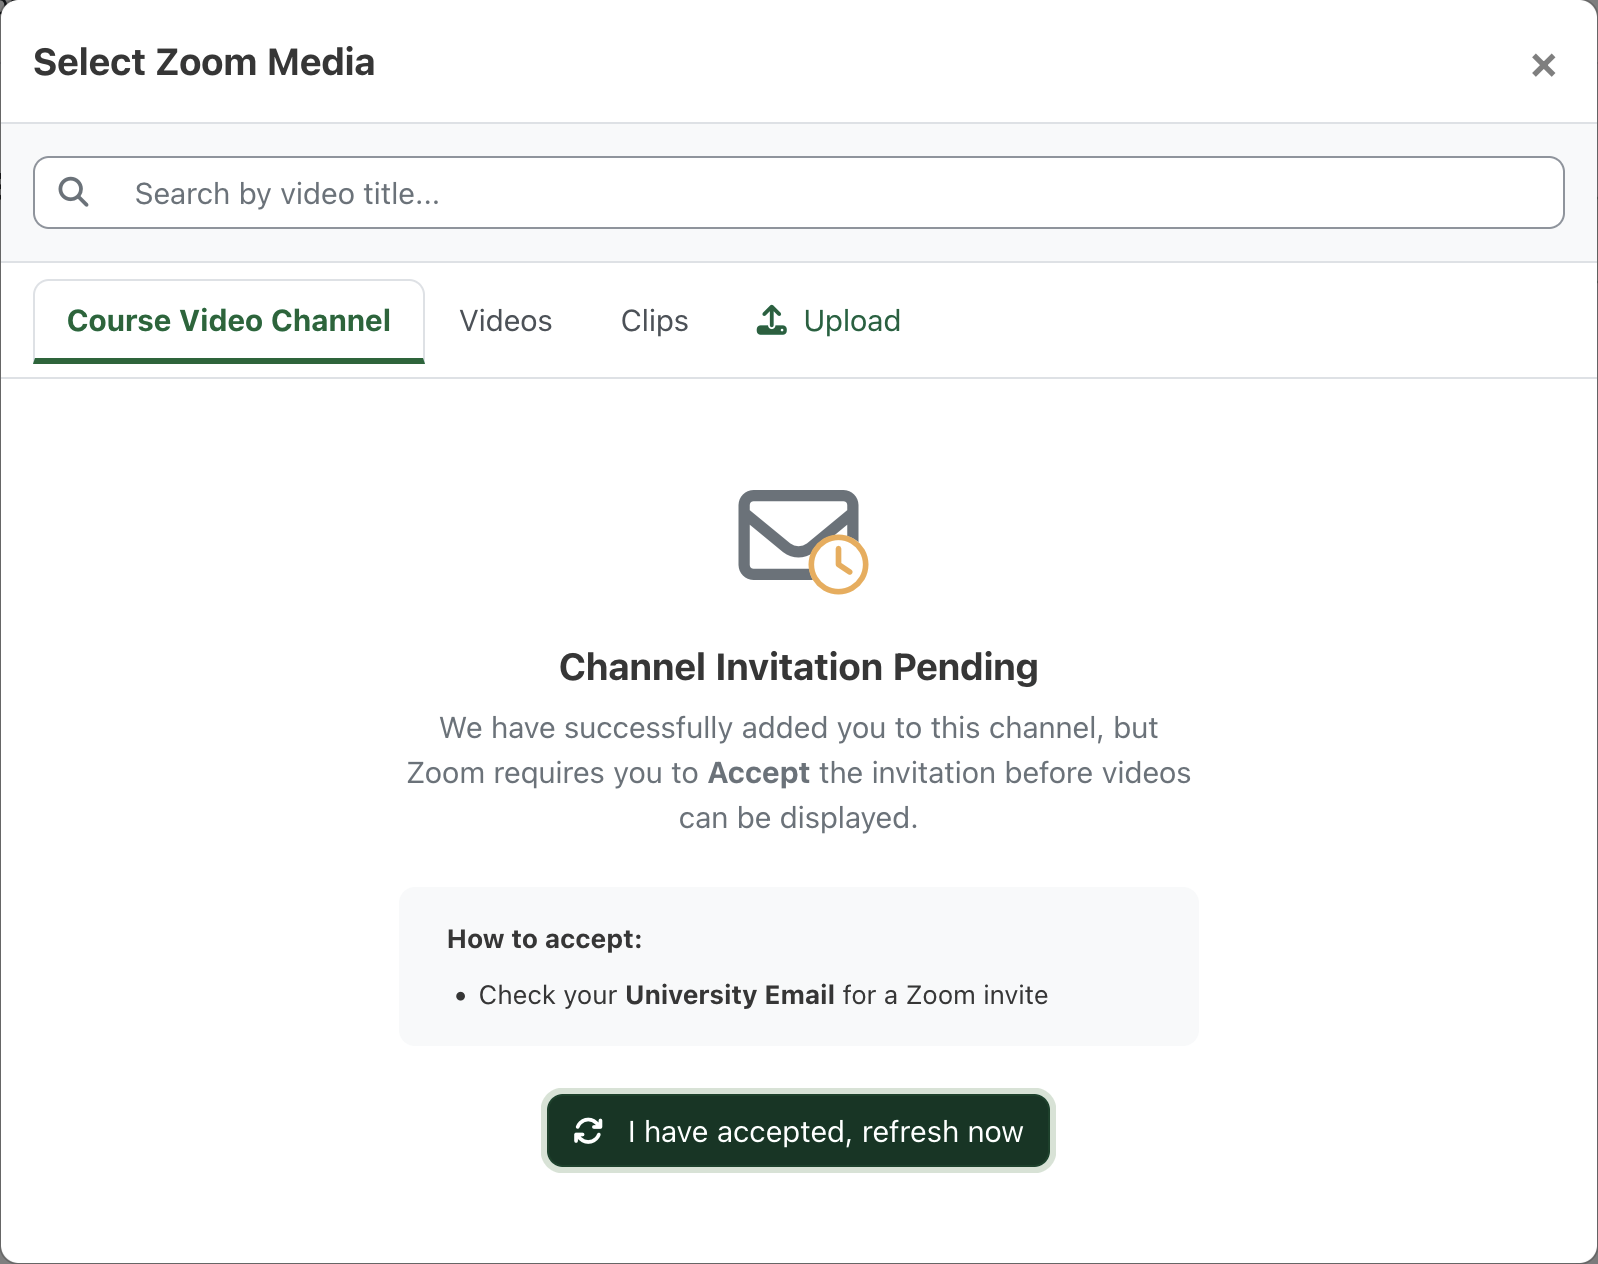This screenshot has height=1264, width=1598.
Task: Click the How to accept label
Action: point(544,939)
